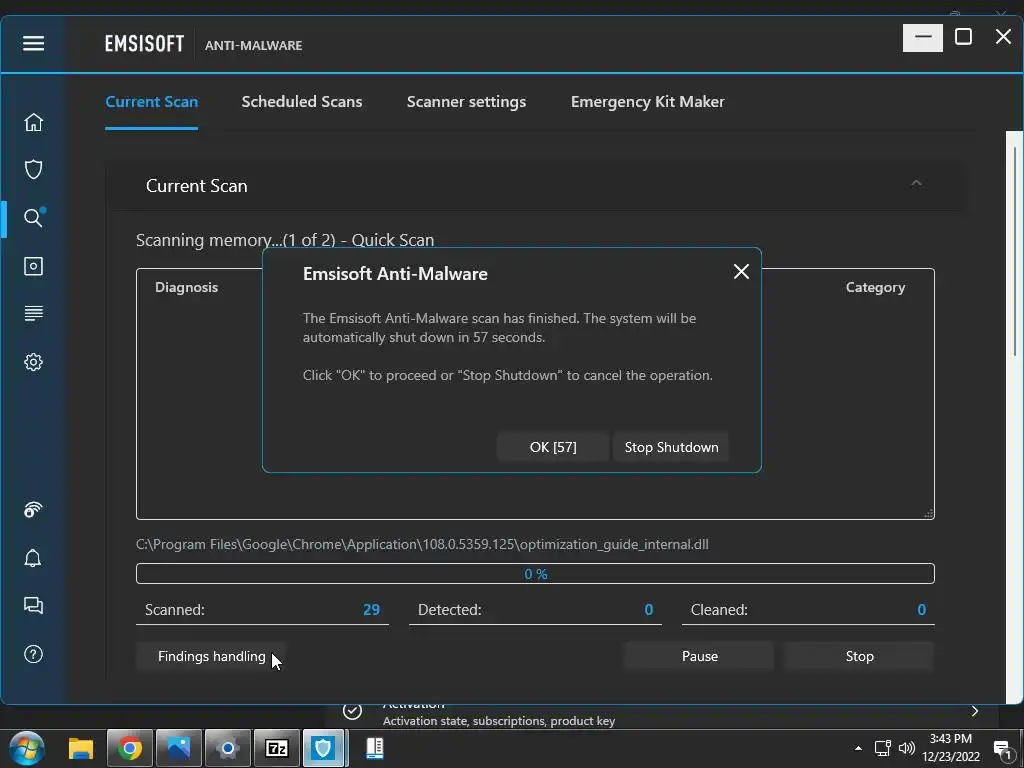
Task: Open the Action Center notification icon
Action: pos(1002,750)
